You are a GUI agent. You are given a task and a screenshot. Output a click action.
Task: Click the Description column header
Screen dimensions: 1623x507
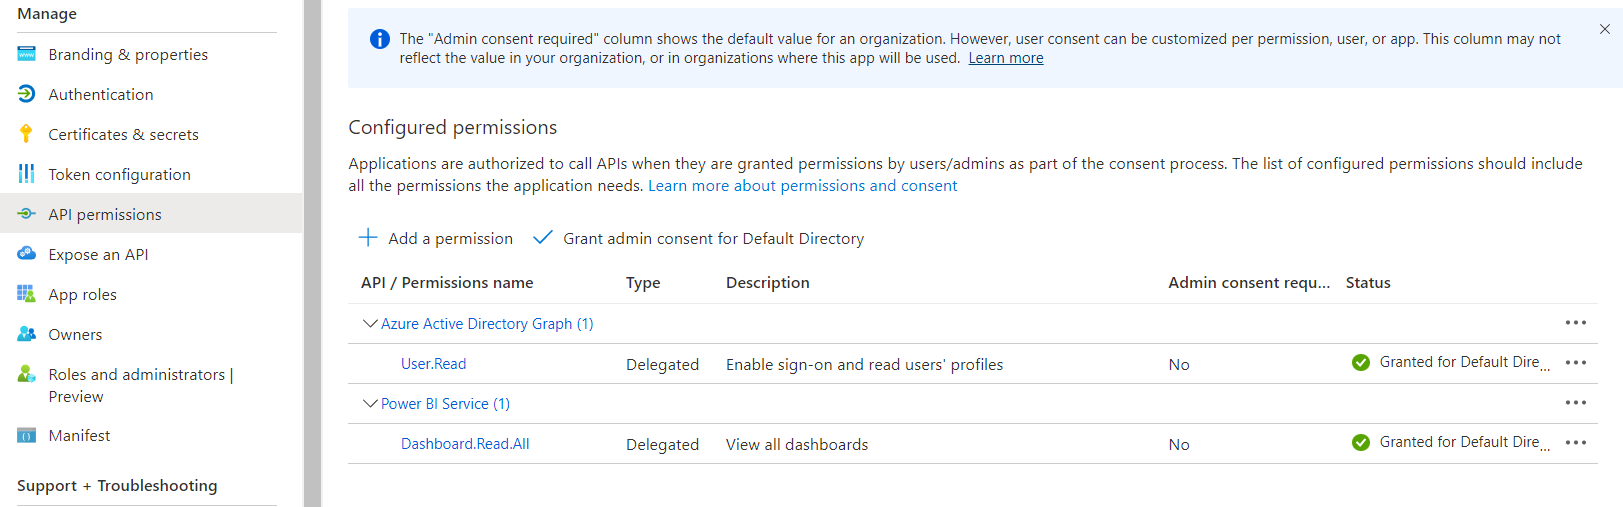(x=768, y=282)
